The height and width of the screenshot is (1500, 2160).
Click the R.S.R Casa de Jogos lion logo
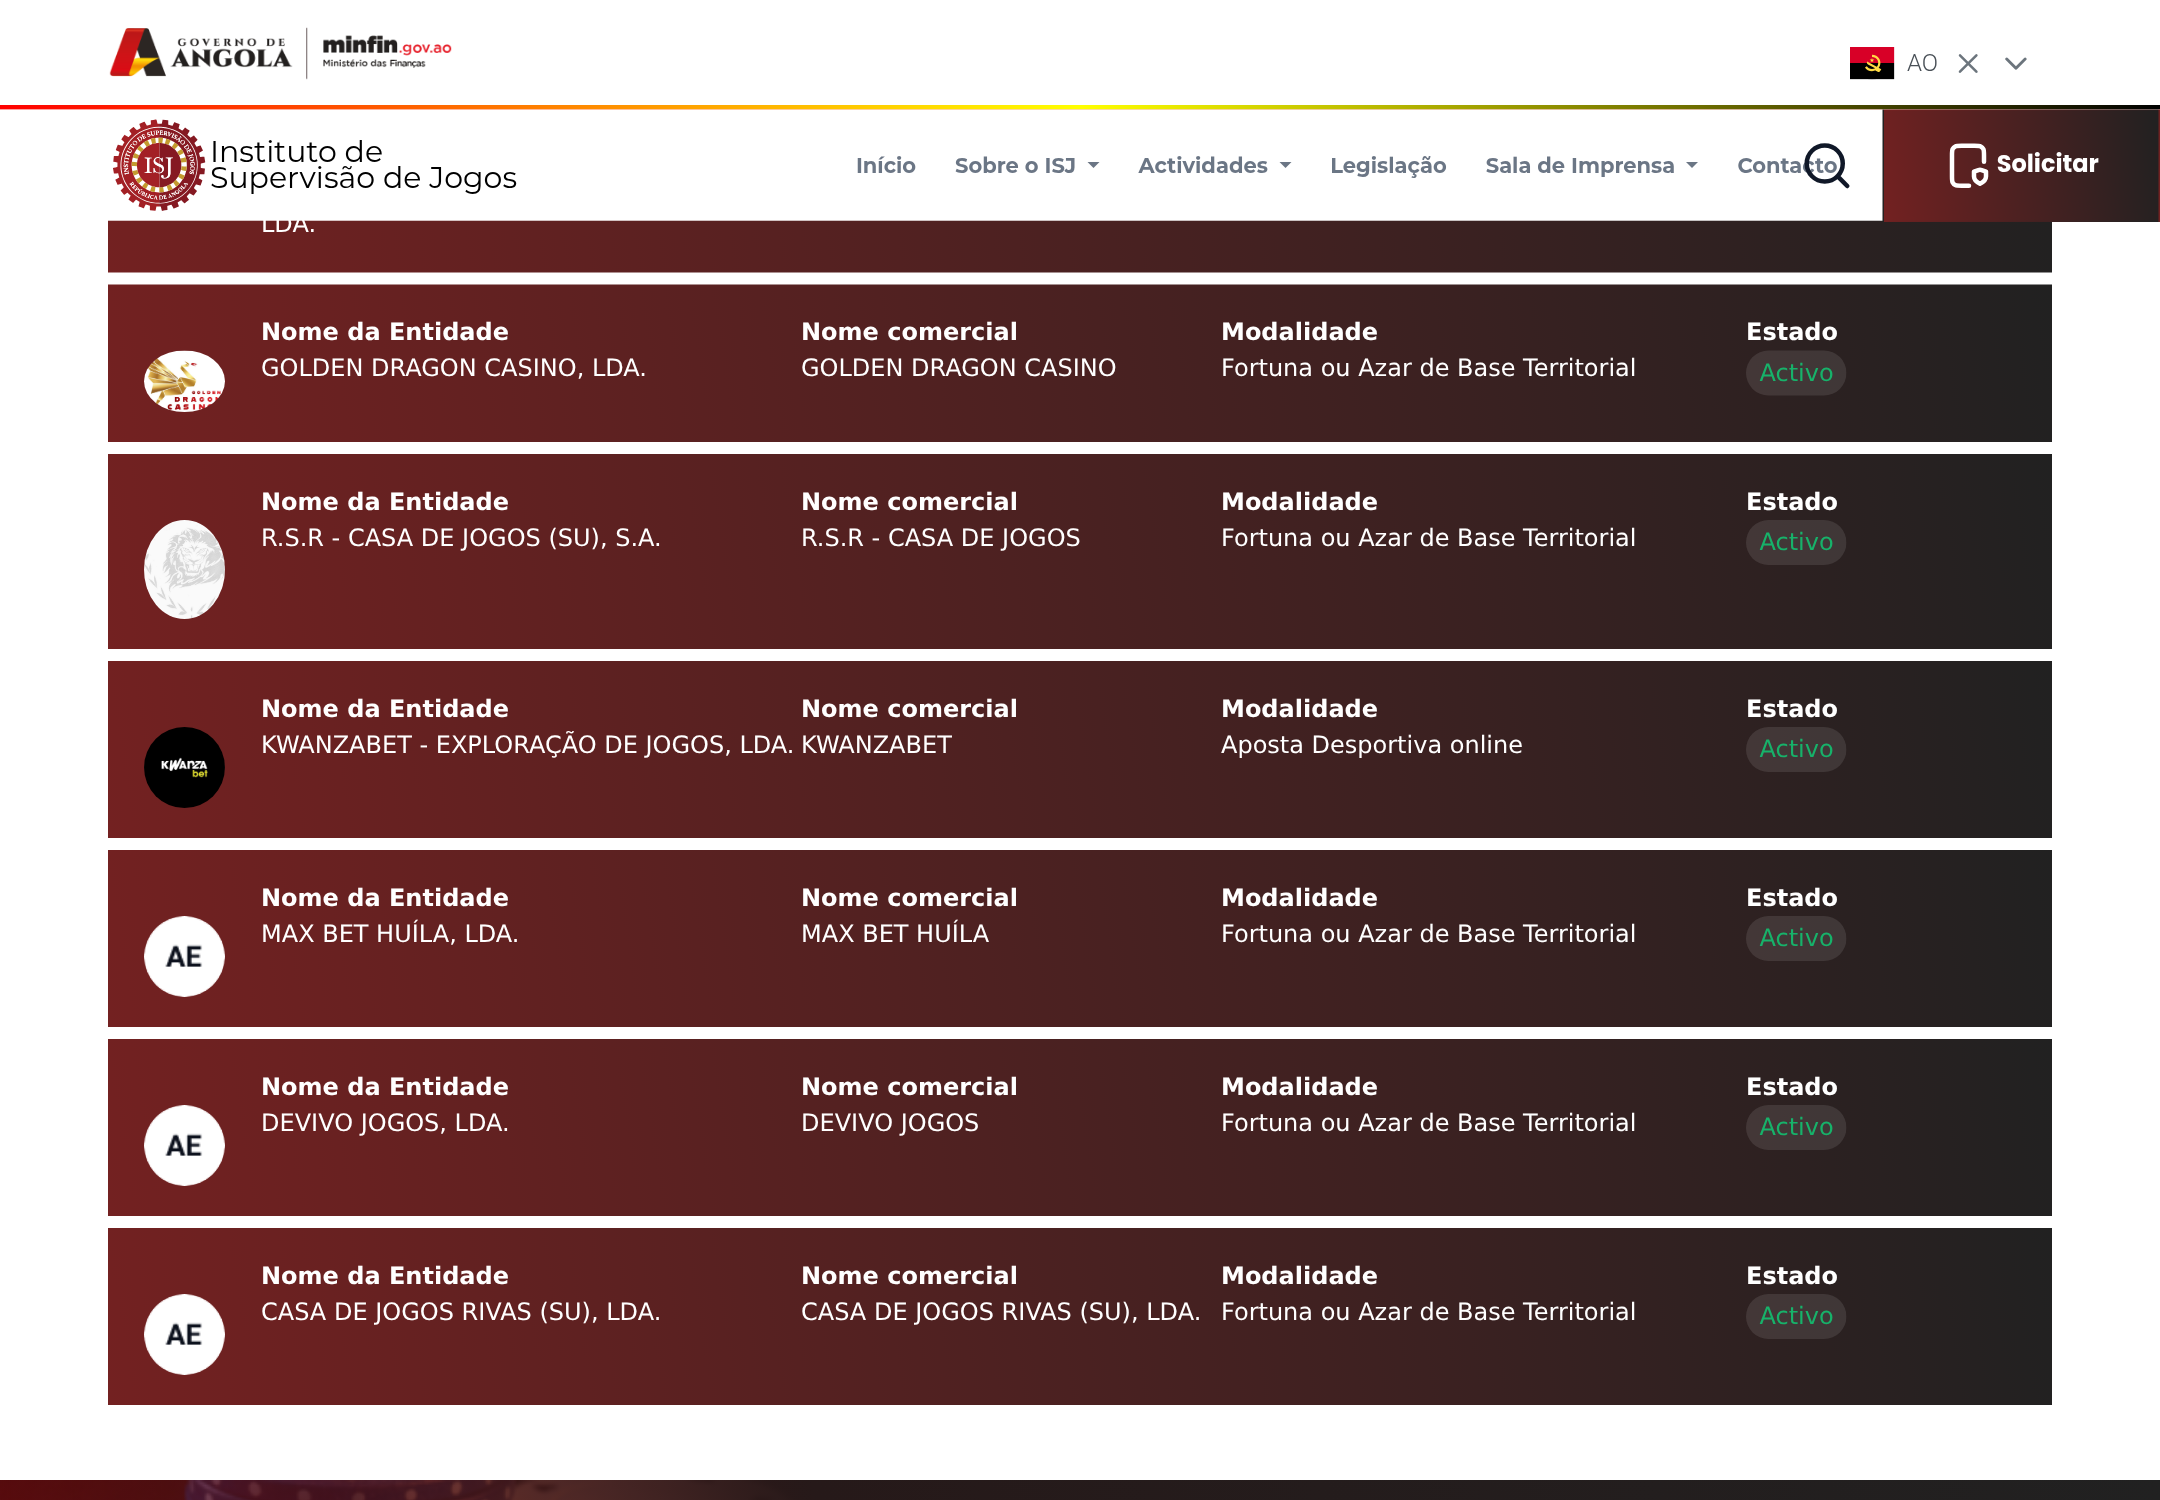[184, 569]
